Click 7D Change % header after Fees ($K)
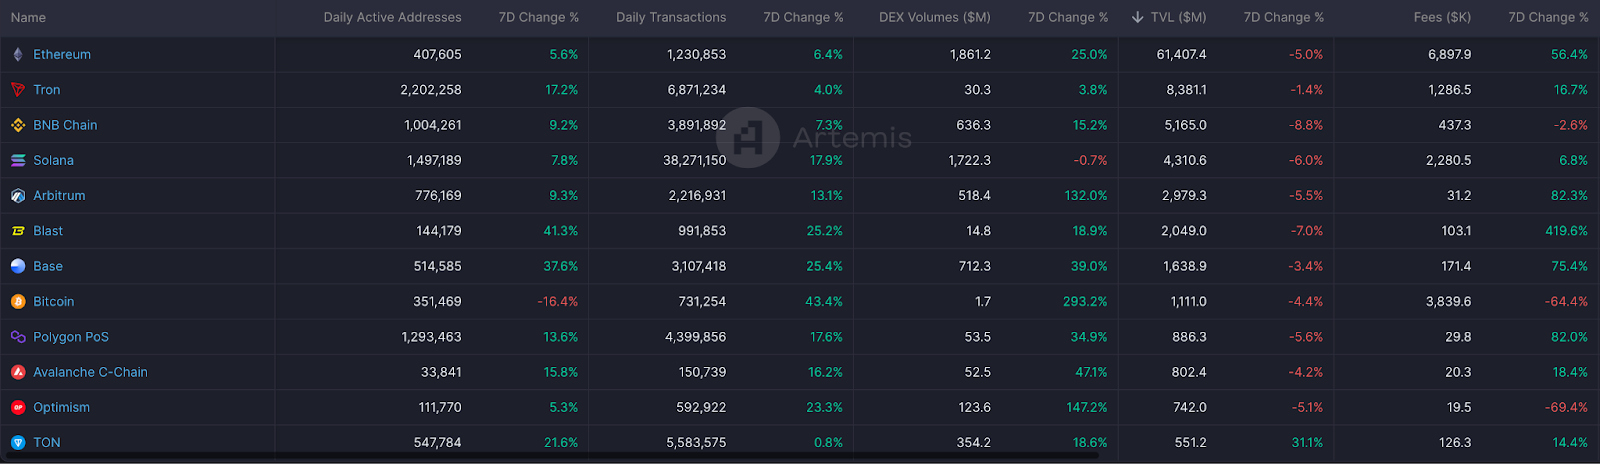Viewport: 1600px width, 464px height. pos(1548,17)
